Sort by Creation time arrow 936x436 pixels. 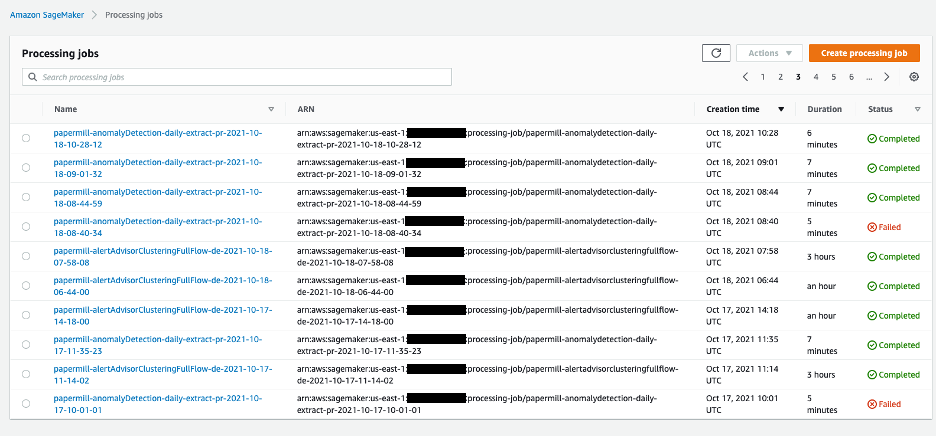point(781,109)
